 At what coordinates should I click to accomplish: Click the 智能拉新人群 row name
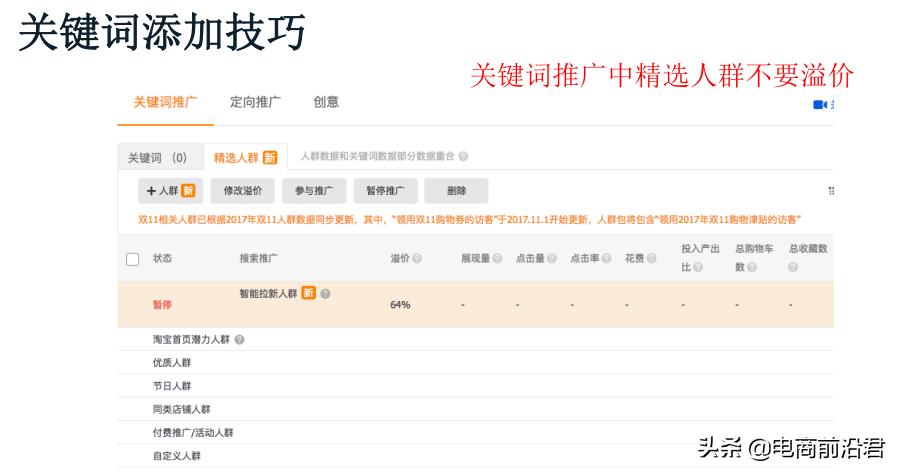[x=268, y=294]
